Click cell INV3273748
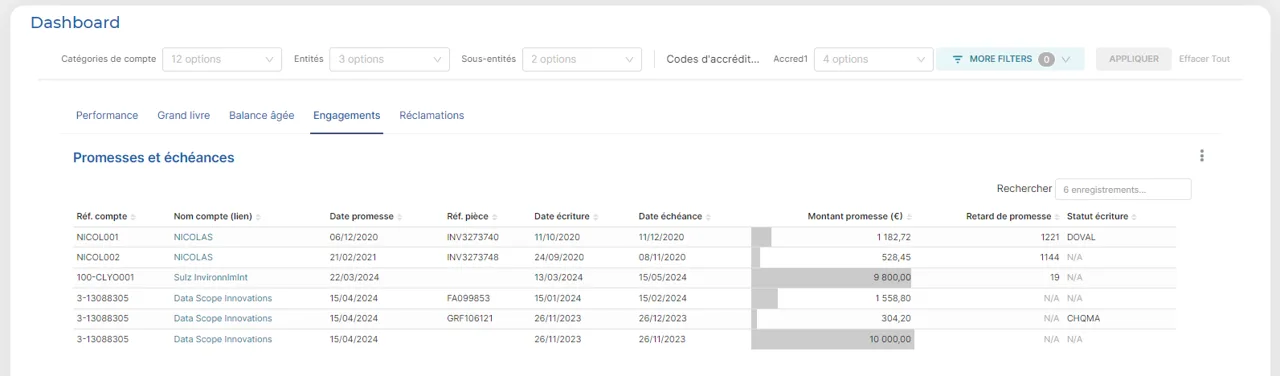The height and width of the screenshot is (376, 1280). (473, 257)
